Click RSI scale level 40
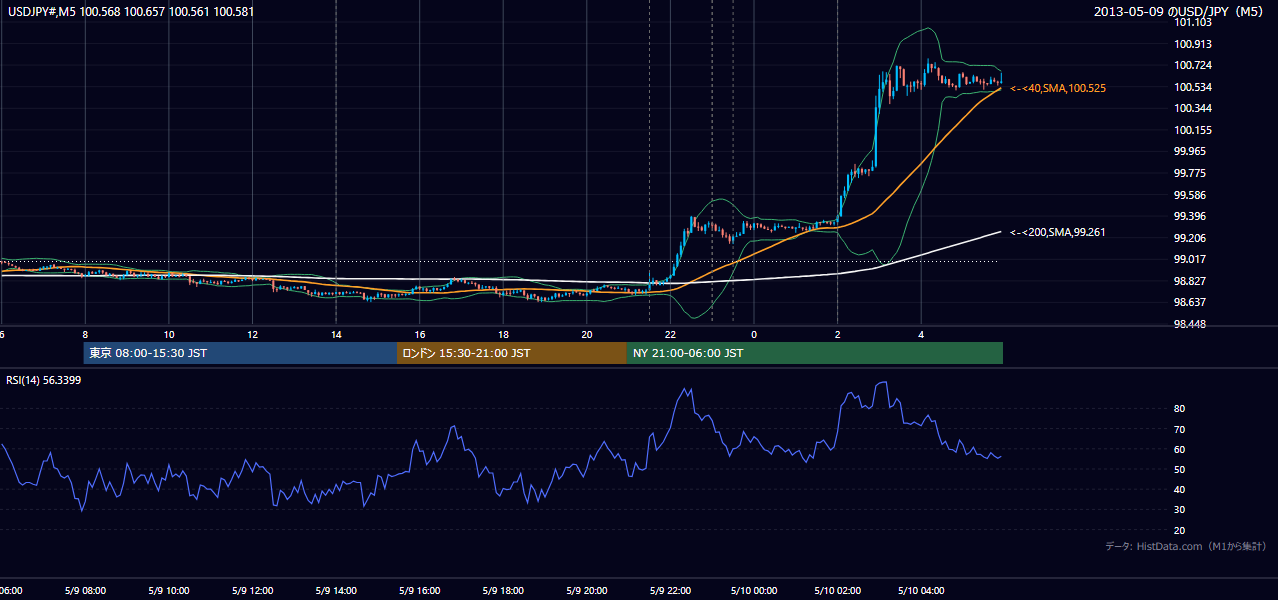This screenshot has width=1278, height=600. tap(1180, 490)
